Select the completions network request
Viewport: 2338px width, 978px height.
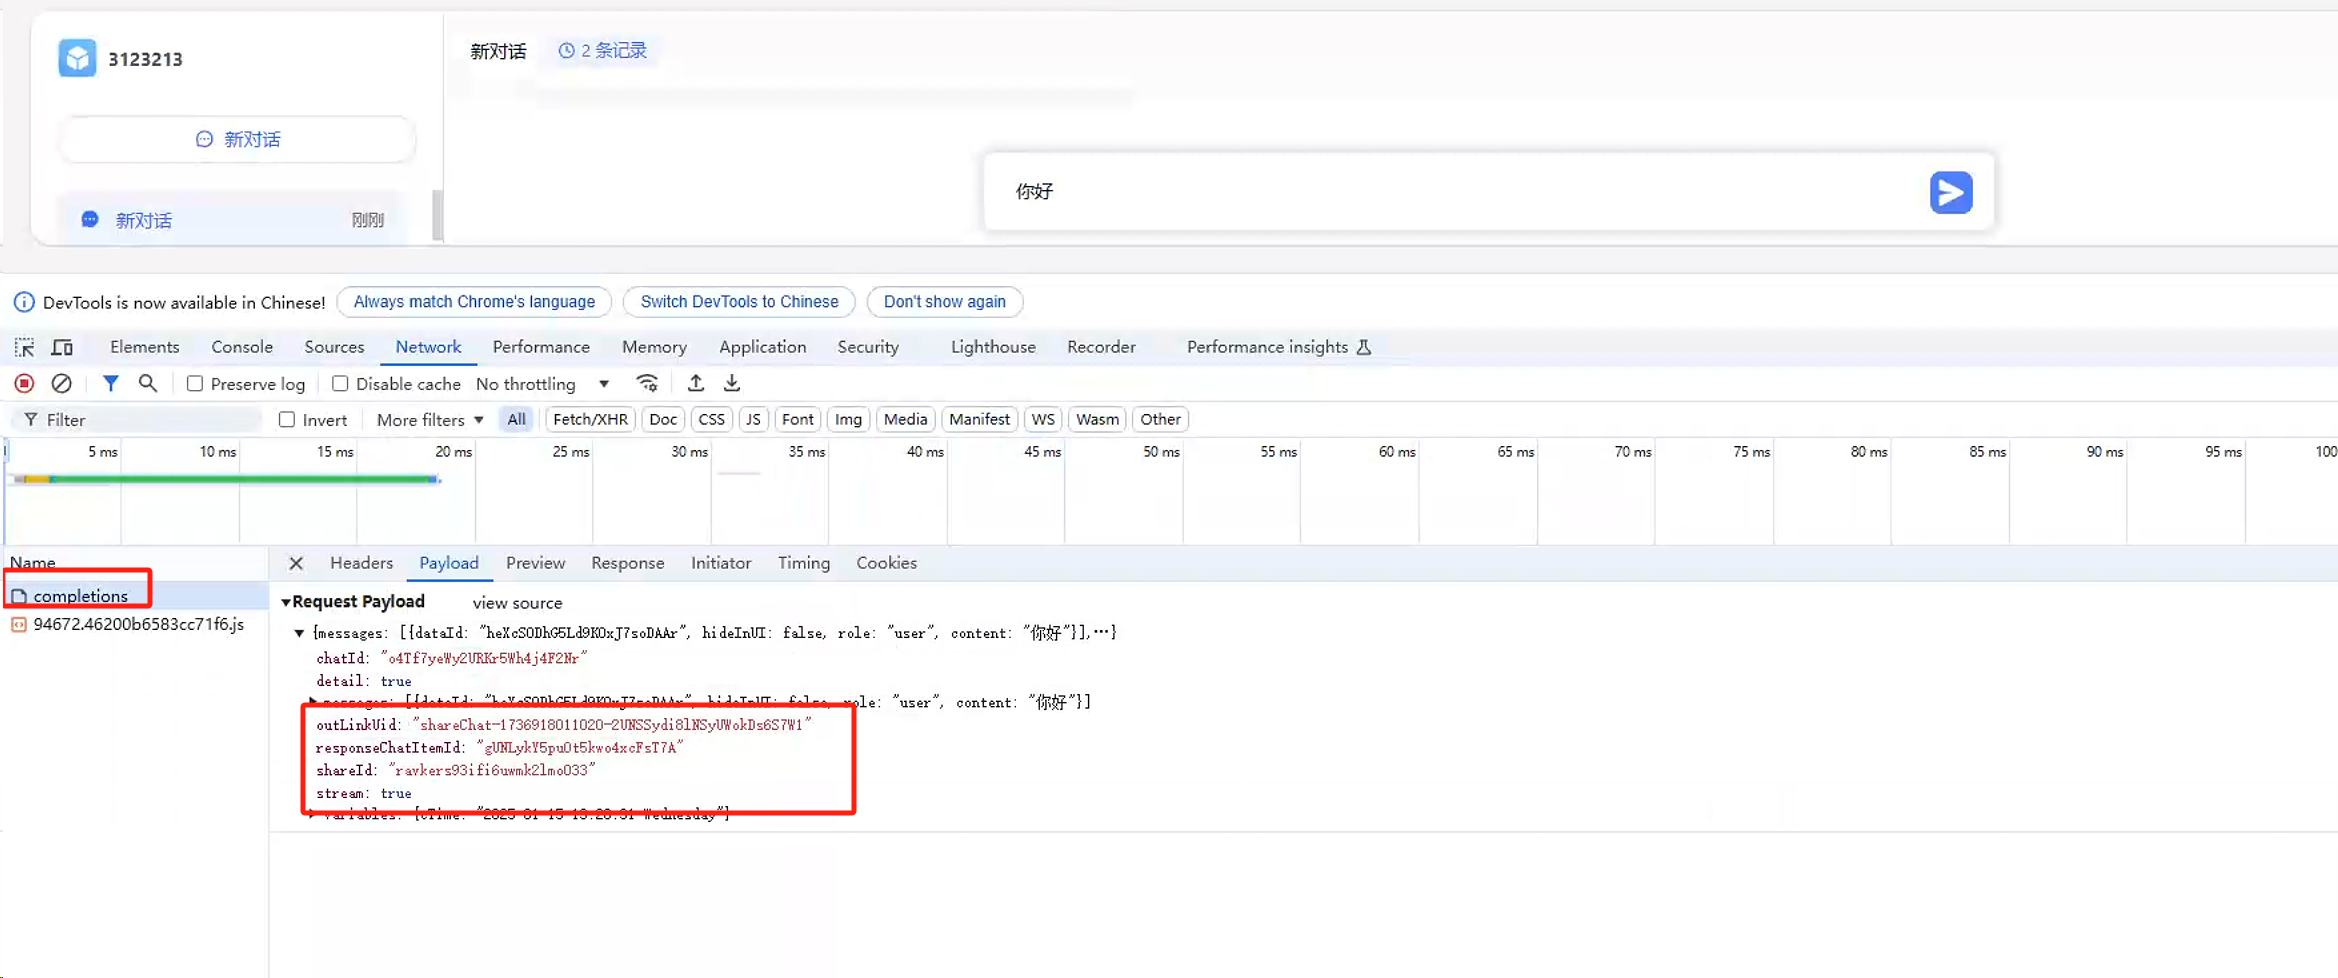(x=80, y=596)
